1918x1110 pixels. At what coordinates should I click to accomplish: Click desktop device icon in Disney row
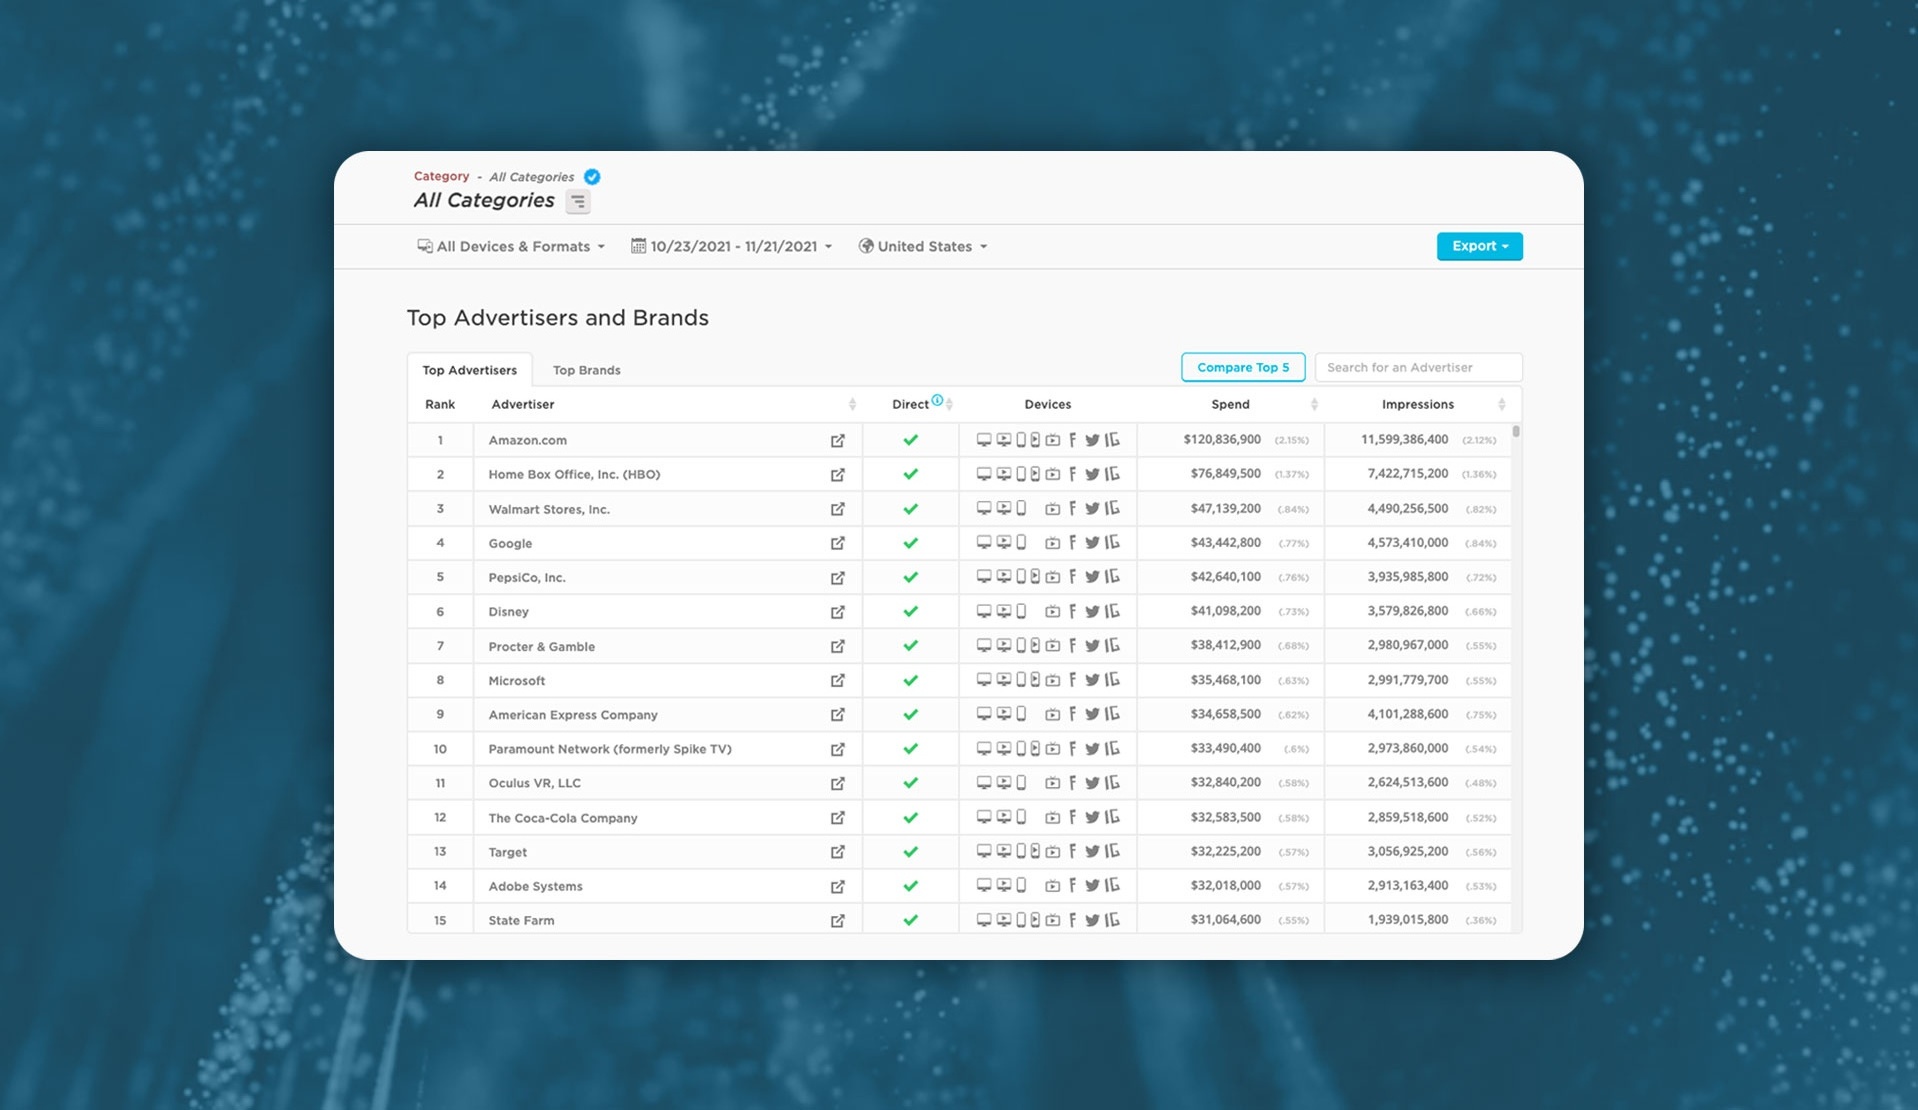point(983,611)
